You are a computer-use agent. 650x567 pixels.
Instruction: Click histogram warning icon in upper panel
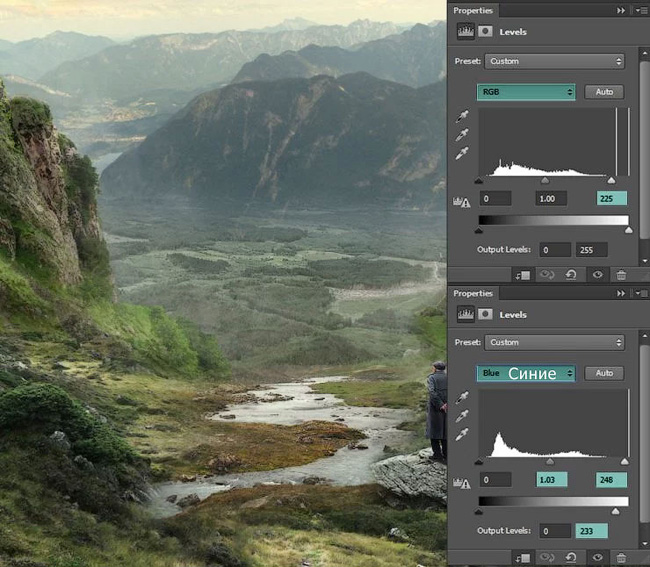point(461,202)
